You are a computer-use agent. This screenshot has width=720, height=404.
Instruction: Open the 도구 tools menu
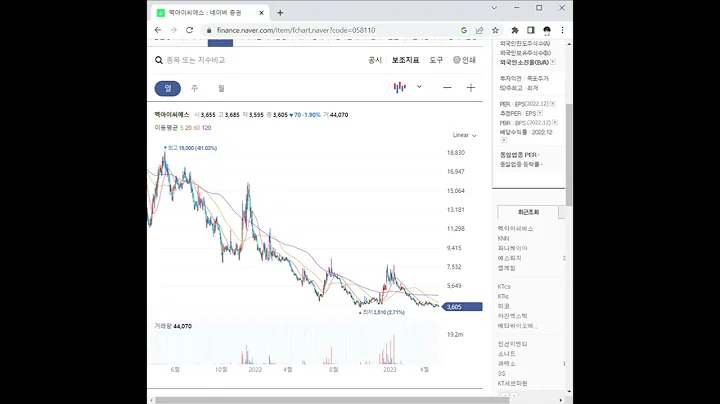436,60
